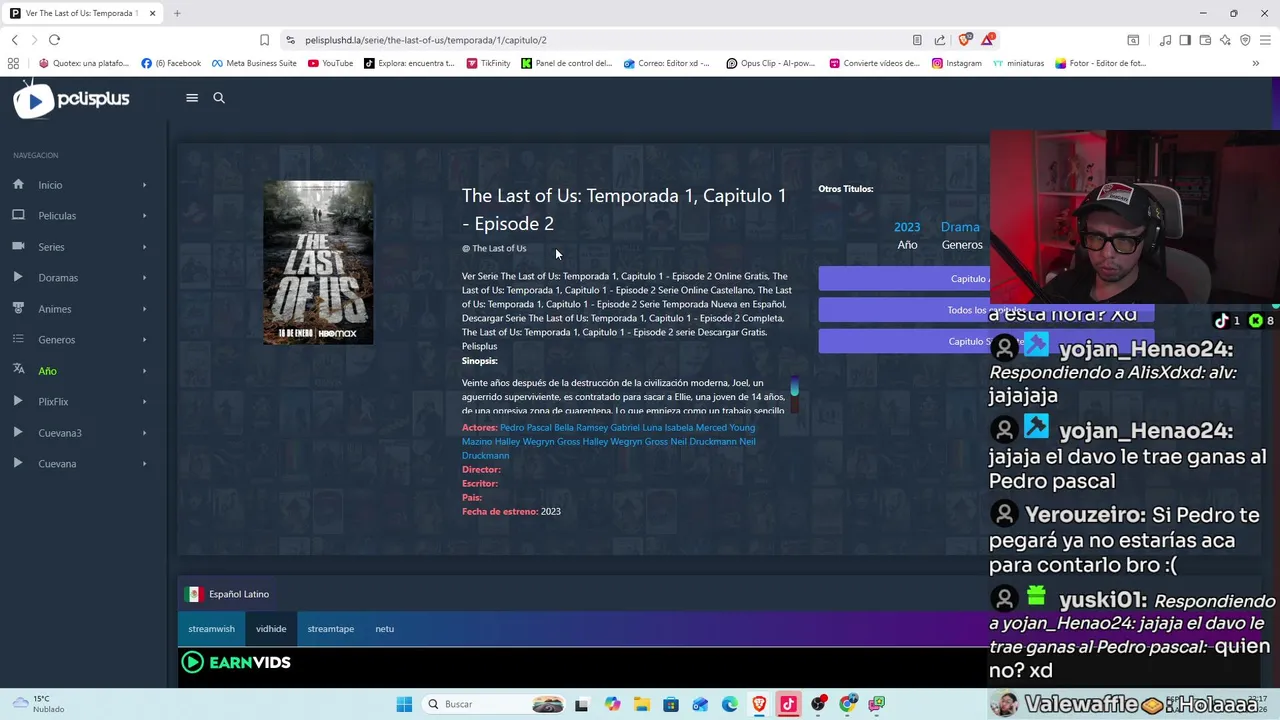The image size is (1280, 720).
Task: Open a new browser tab with plus
Action: (x=177, y=13)
